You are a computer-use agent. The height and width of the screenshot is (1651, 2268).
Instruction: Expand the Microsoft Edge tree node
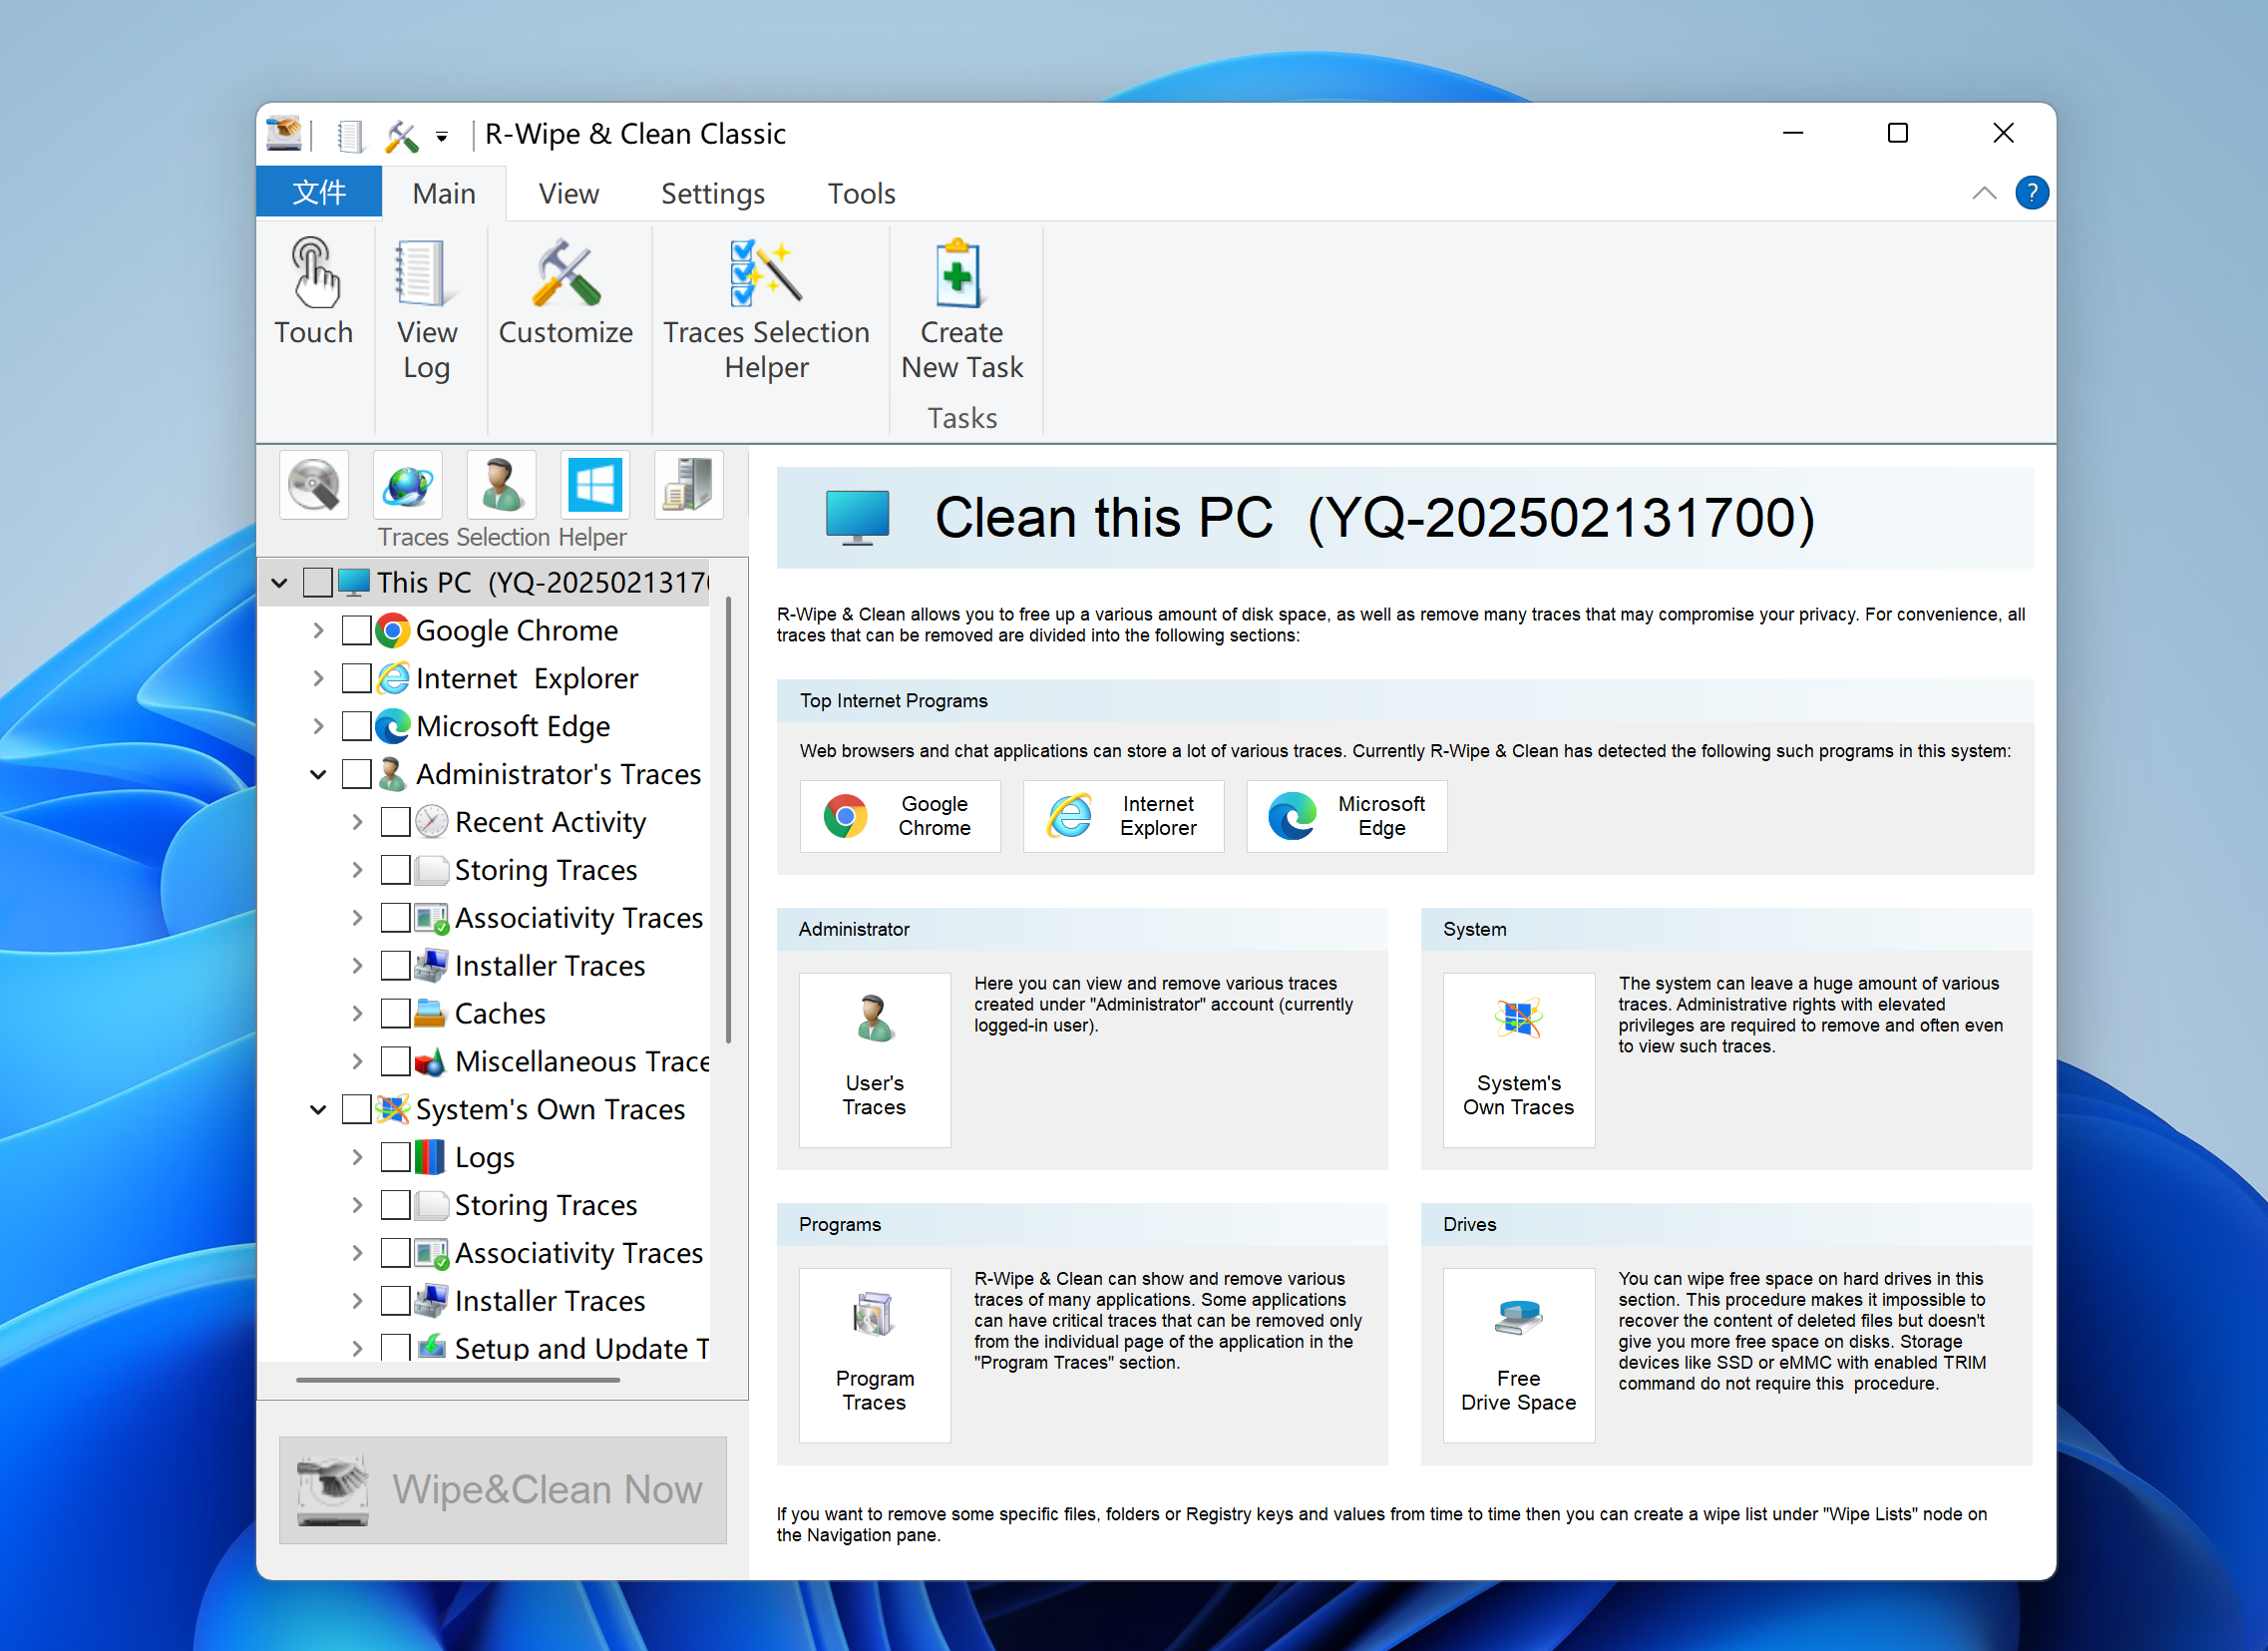tap(318, 727)
